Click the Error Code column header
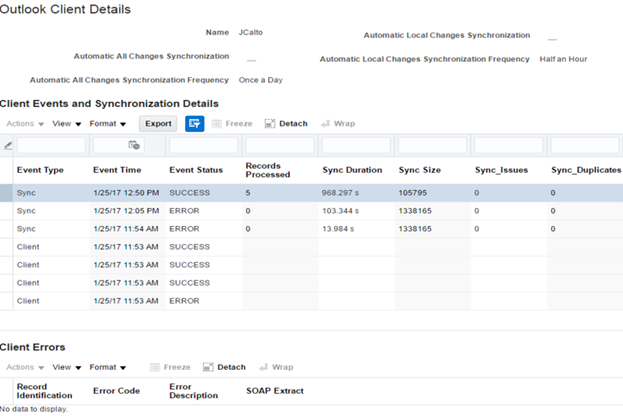 (x=116, y=390)
